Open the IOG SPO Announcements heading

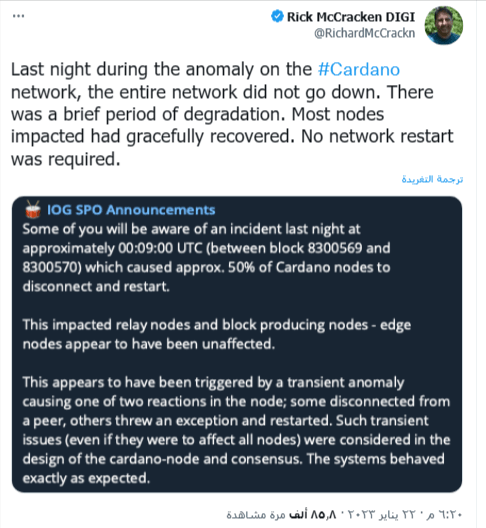click(x=131, y=210)
